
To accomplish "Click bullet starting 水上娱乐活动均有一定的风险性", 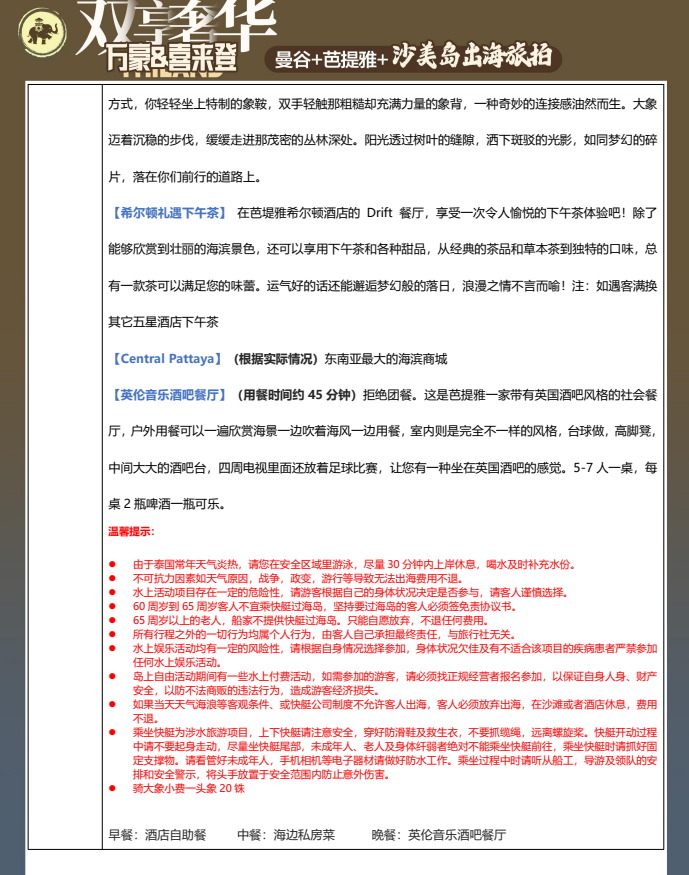I will click(394, 655).
